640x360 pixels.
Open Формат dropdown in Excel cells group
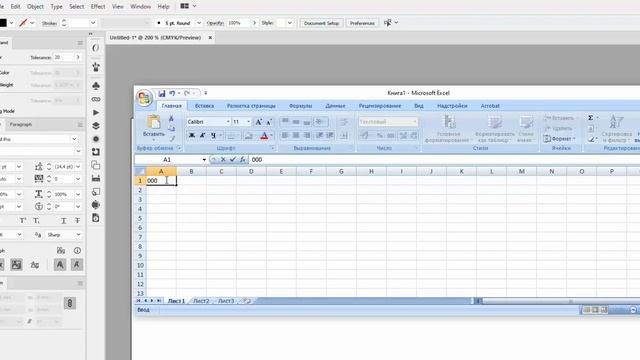(x=560, y=139)
